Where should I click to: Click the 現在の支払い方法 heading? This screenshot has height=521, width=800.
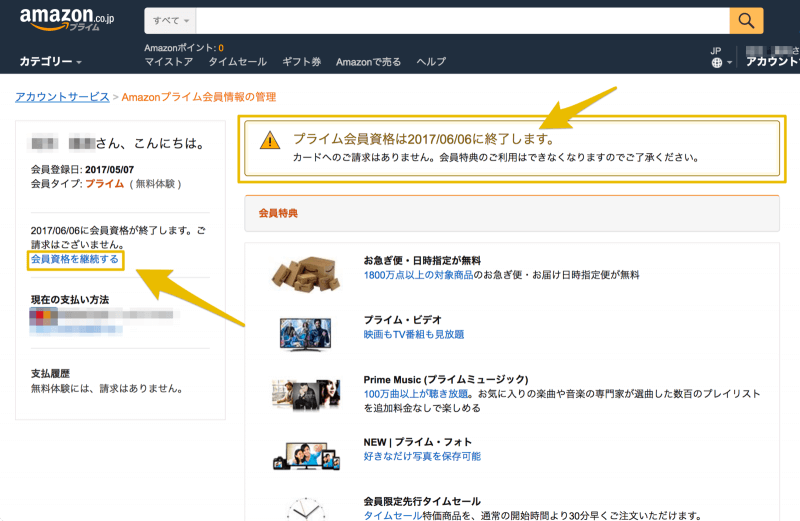(70, 300)
